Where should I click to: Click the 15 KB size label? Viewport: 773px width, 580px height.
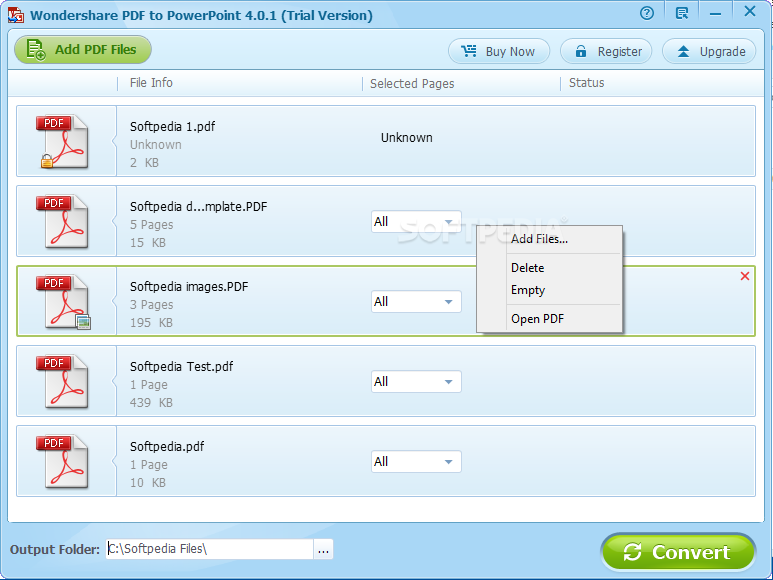pos(147,243)
